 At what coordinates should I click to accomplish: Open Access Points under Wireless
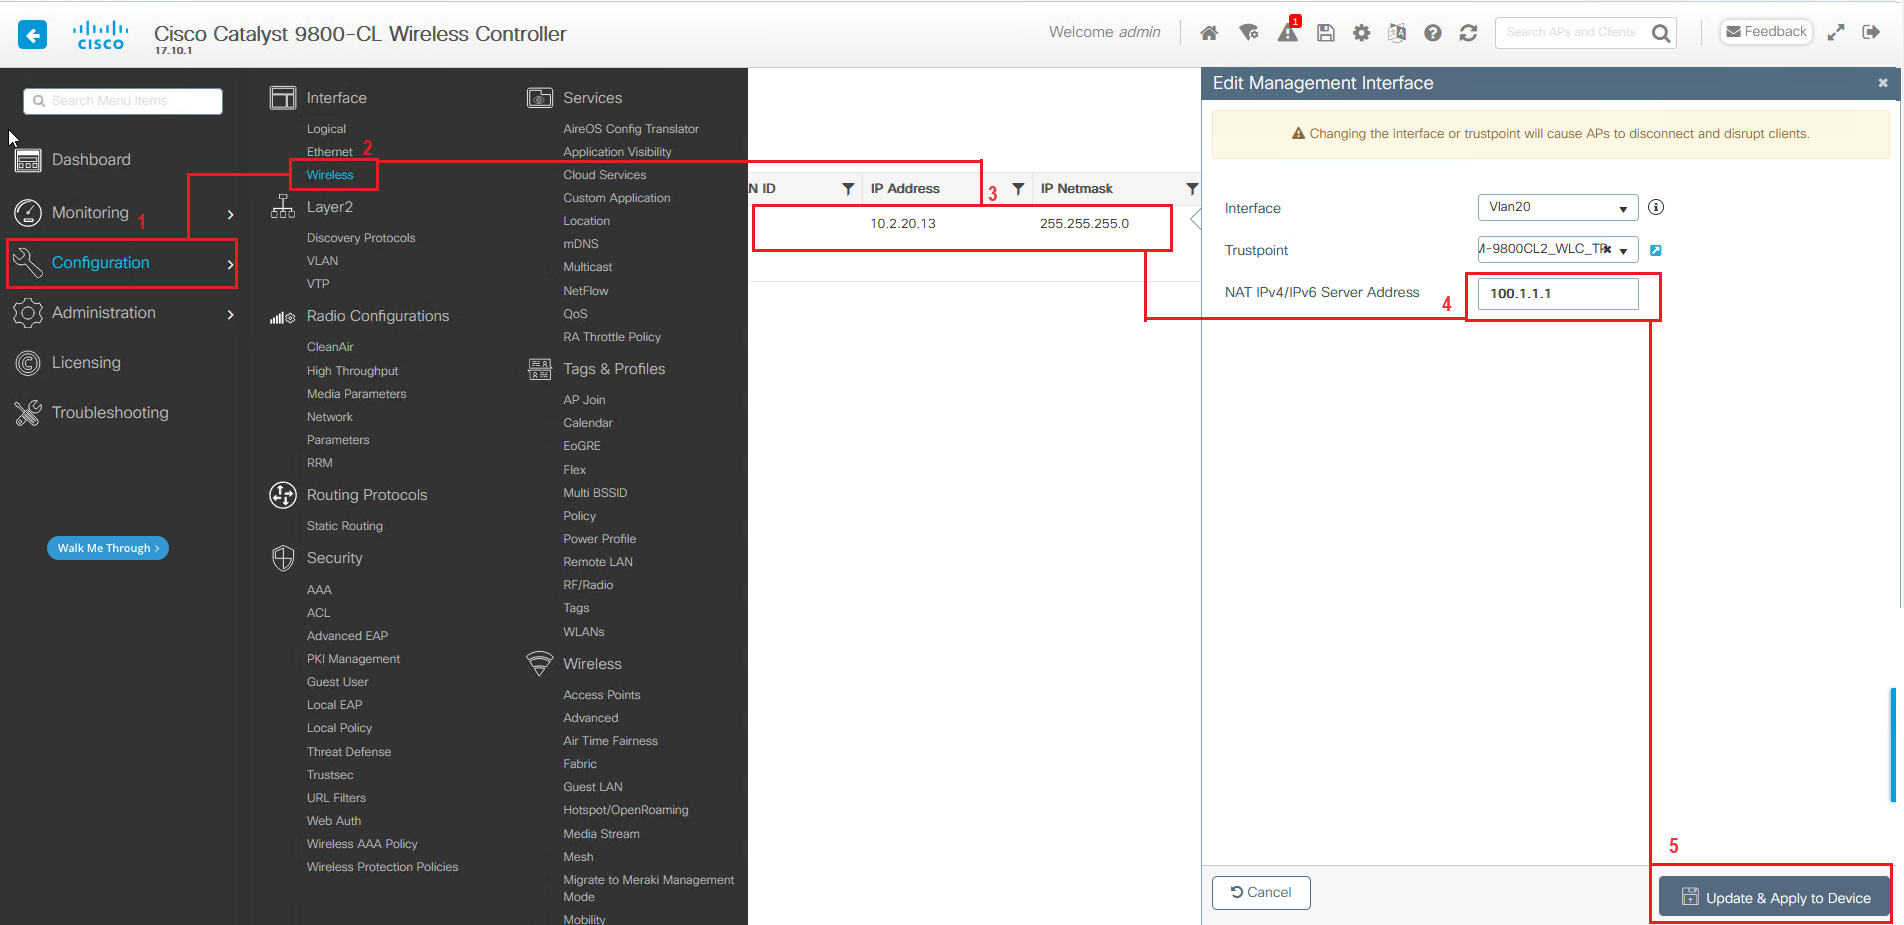point(601,695)
